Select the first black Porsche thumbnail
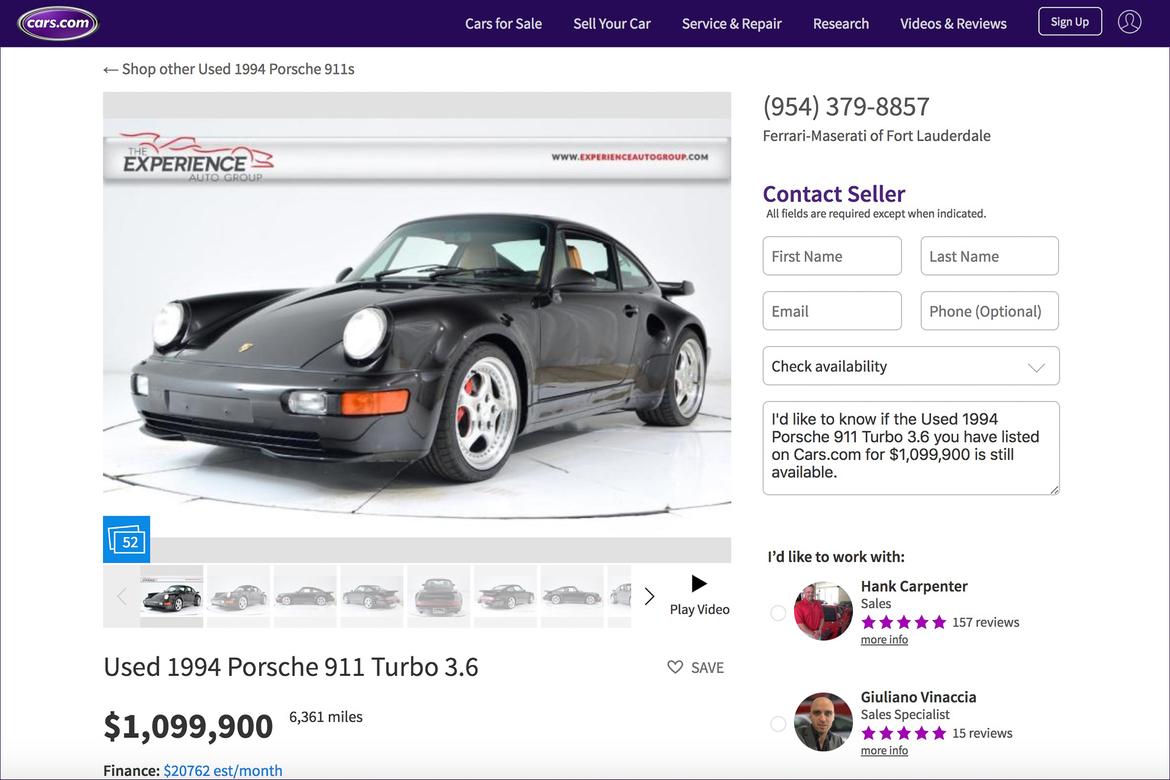The image size is (1170, 780). click(172, 596)
